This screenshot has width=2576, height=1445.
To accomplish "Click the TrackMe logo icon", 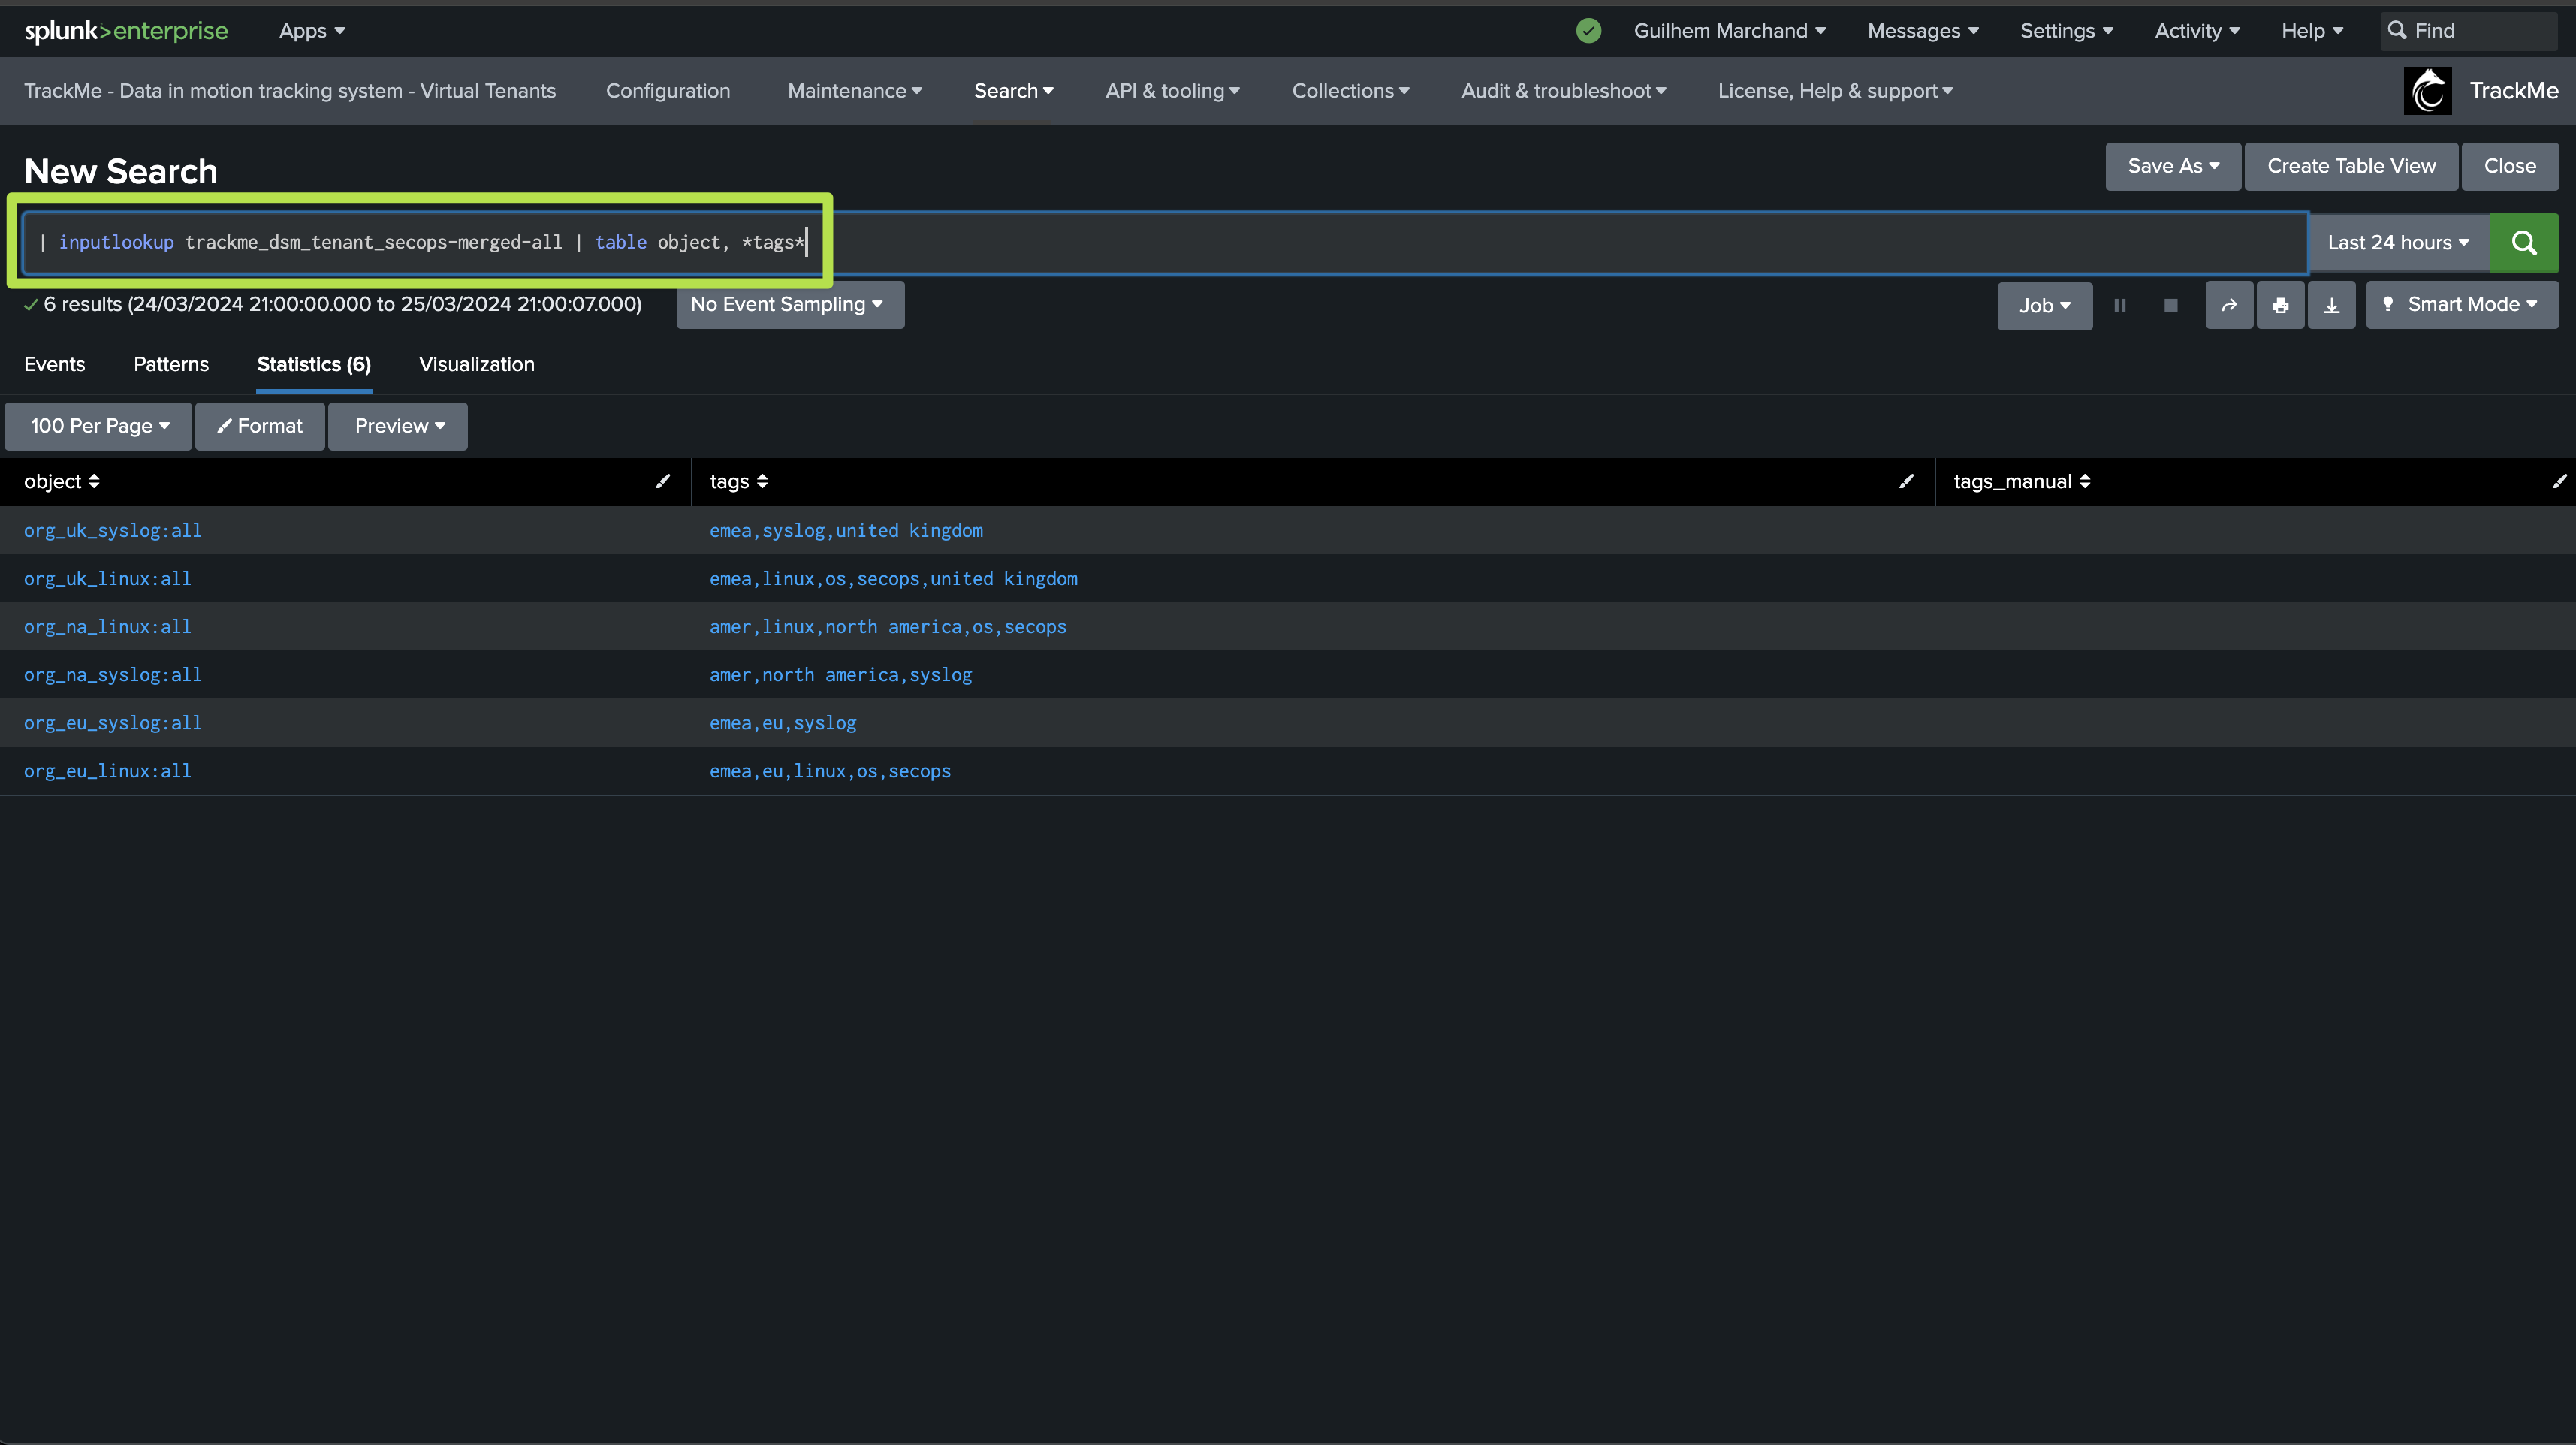I will click(2427, 91).
